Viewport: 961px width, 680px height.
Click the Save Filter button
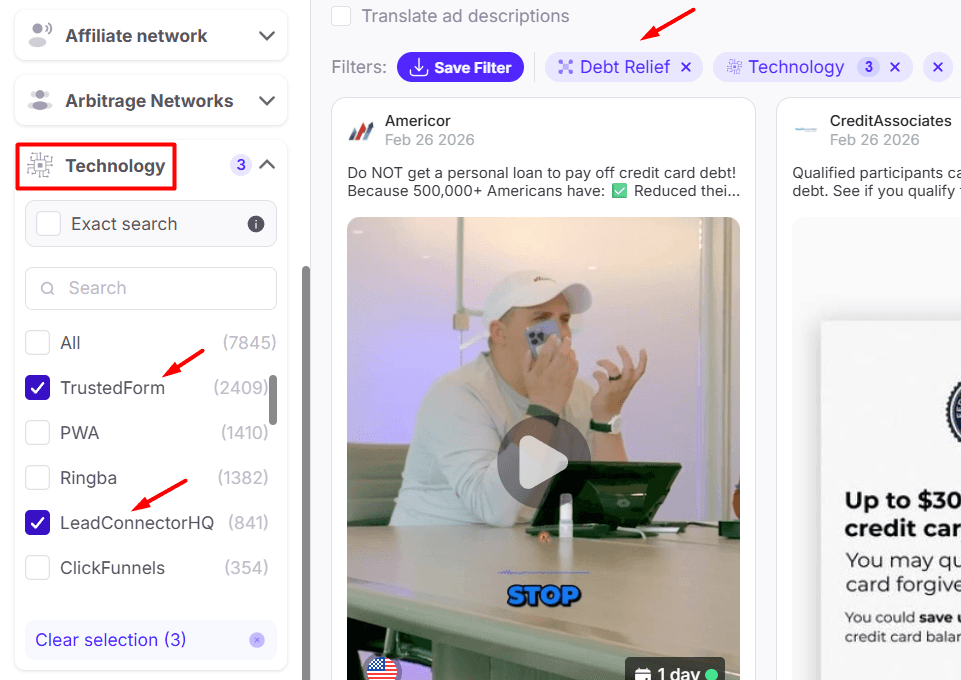click(460, 67)
